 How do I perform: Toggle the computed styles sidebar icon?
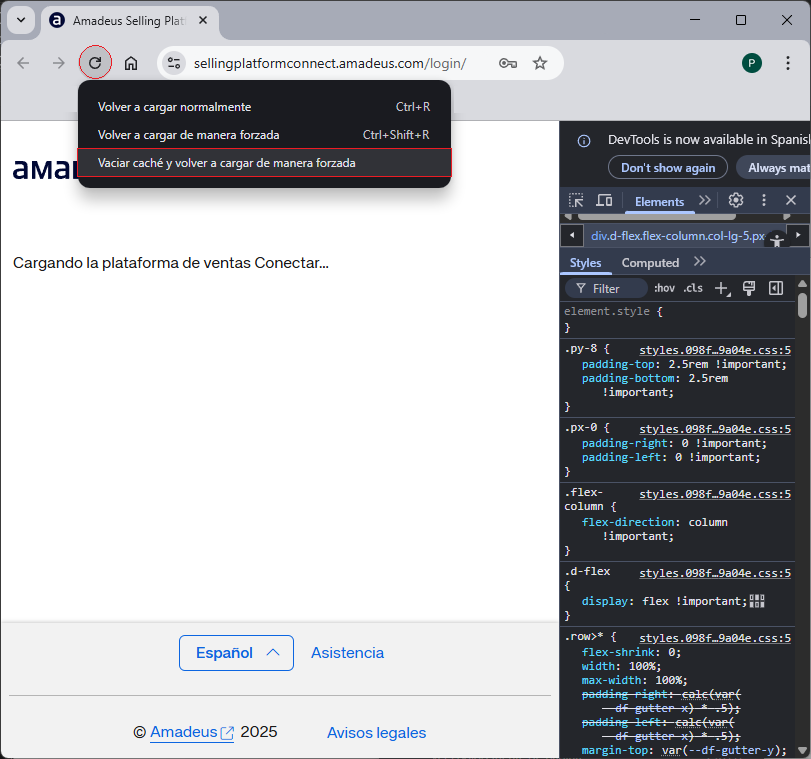[776, 288]
